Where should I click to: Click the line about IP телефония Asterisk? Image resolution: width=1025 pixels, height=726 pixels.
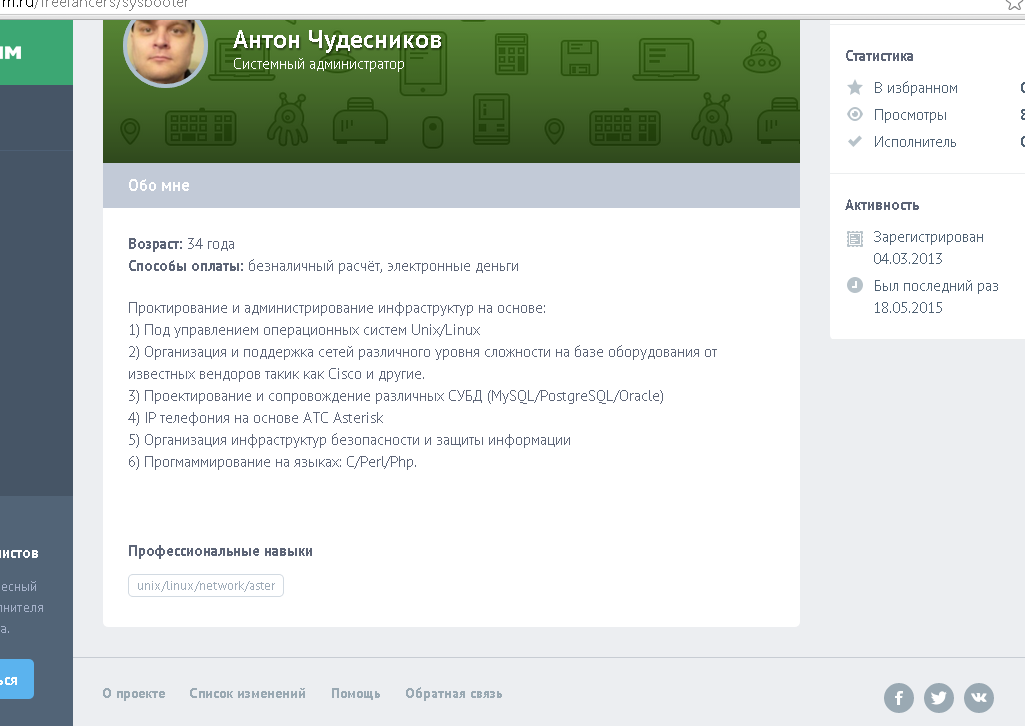(x=256, y=418)
